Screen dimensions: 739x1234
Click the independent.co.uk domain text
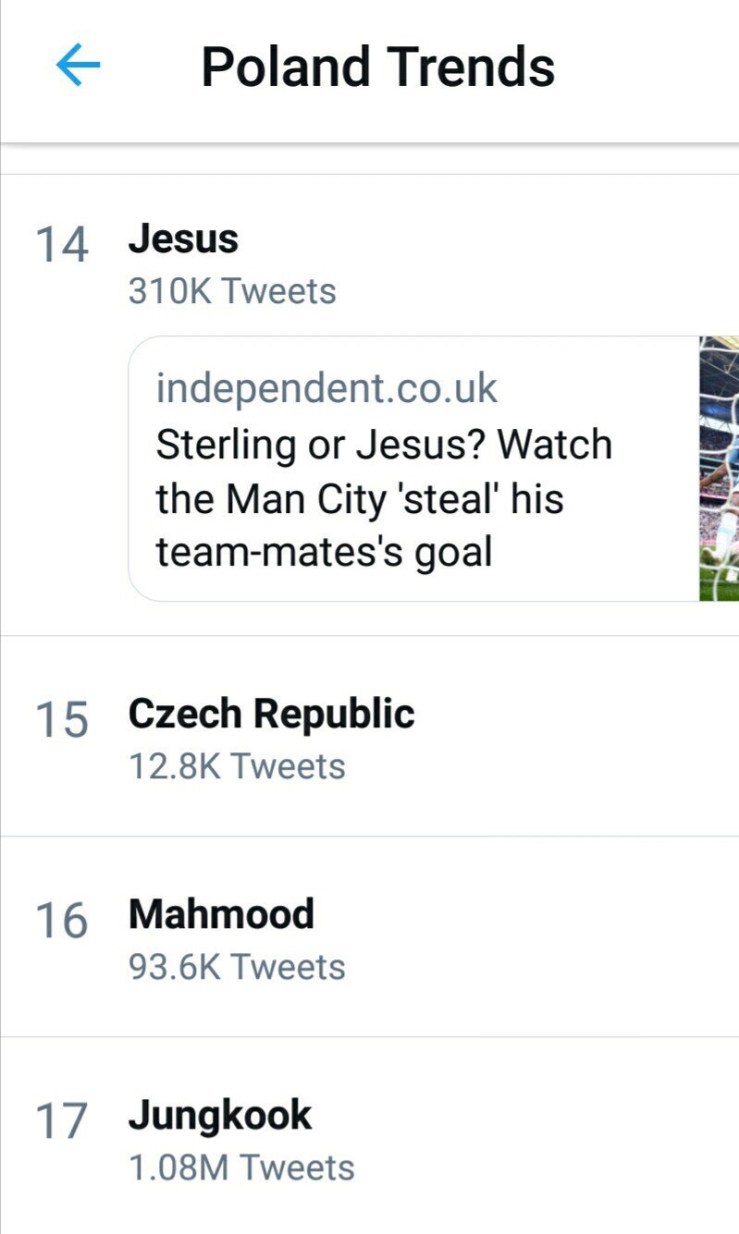(326, 388)
